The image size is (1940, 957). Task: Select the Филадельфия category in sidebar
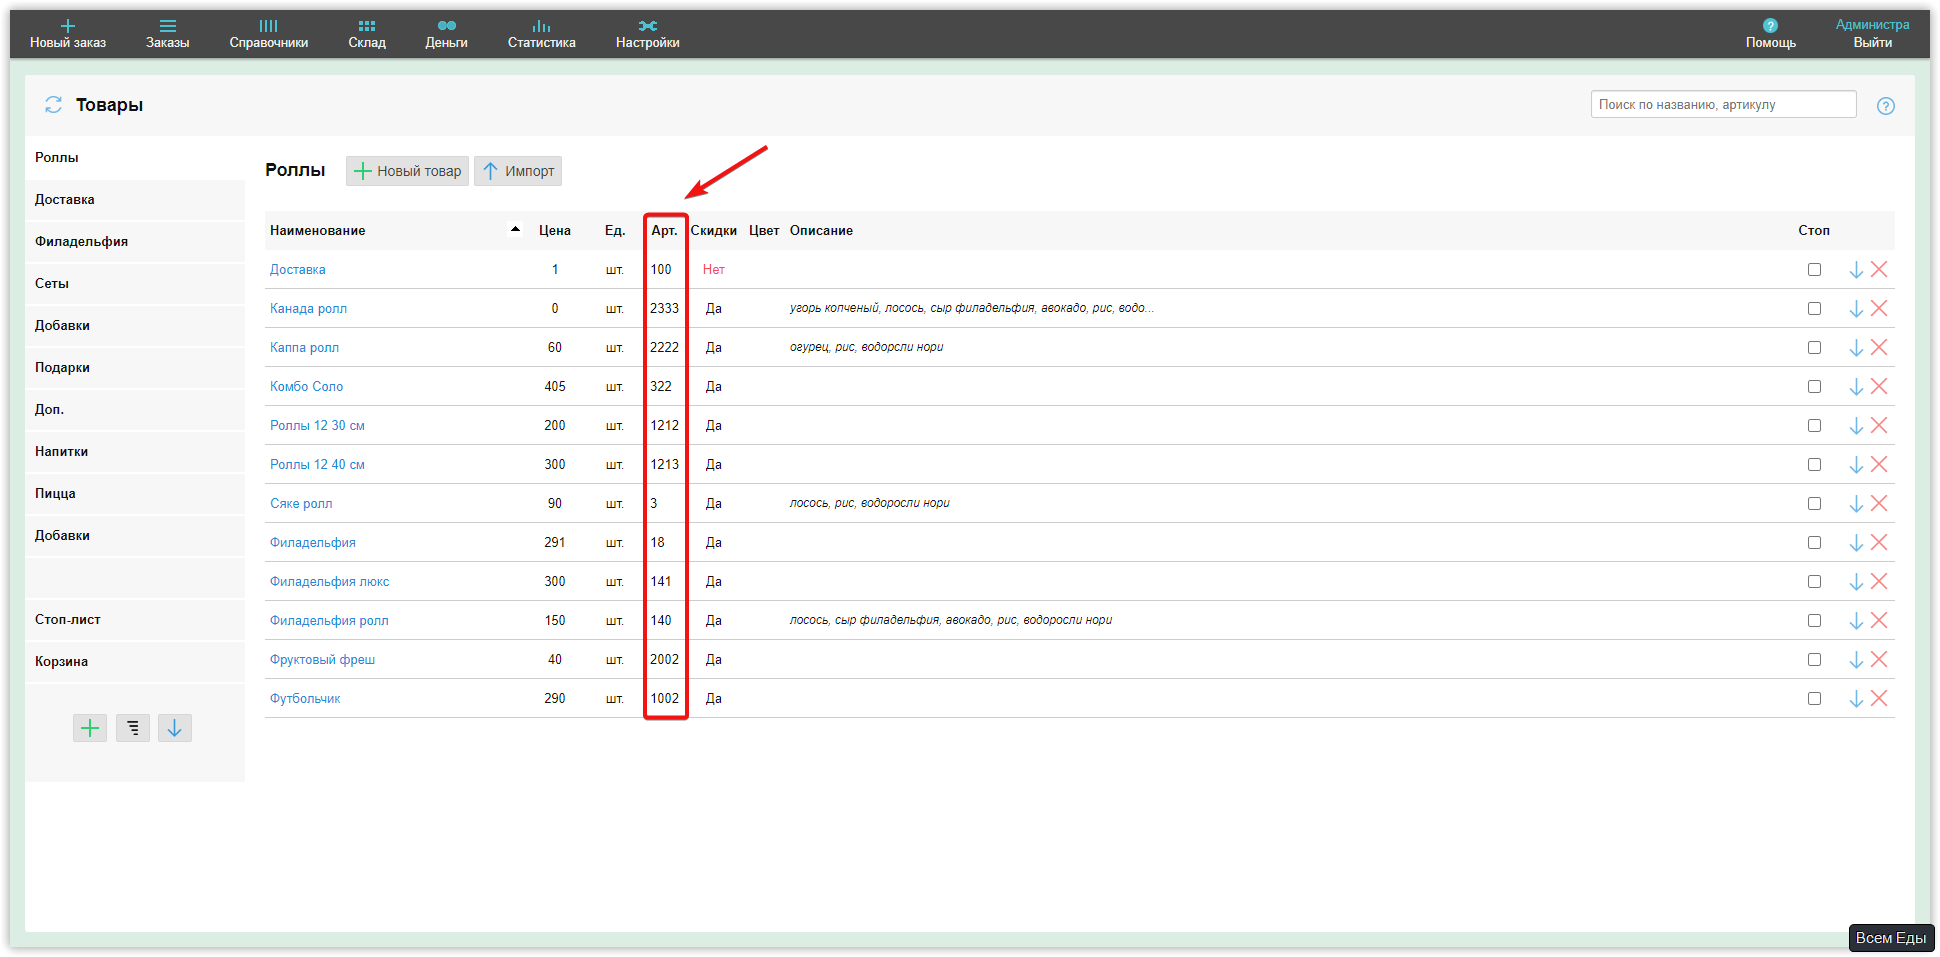pos(135,242)
